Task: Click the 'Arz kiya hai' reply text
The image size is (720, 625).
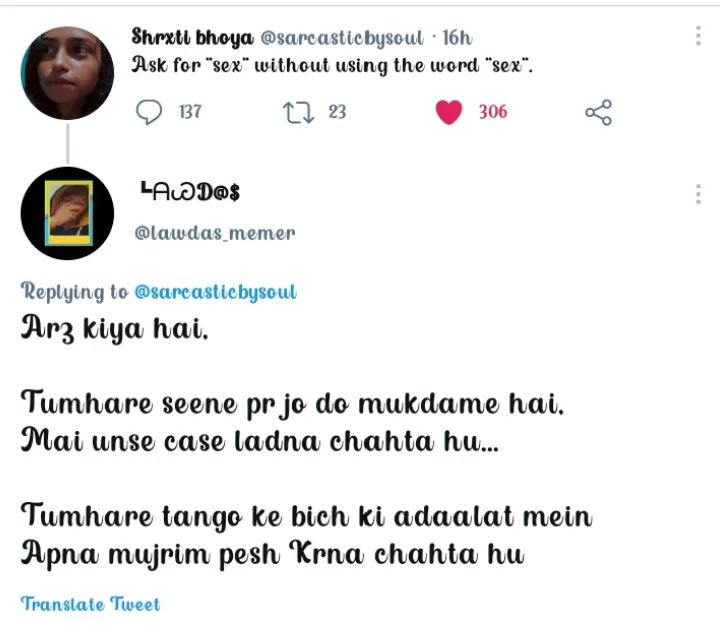Action: pos(115,330)
